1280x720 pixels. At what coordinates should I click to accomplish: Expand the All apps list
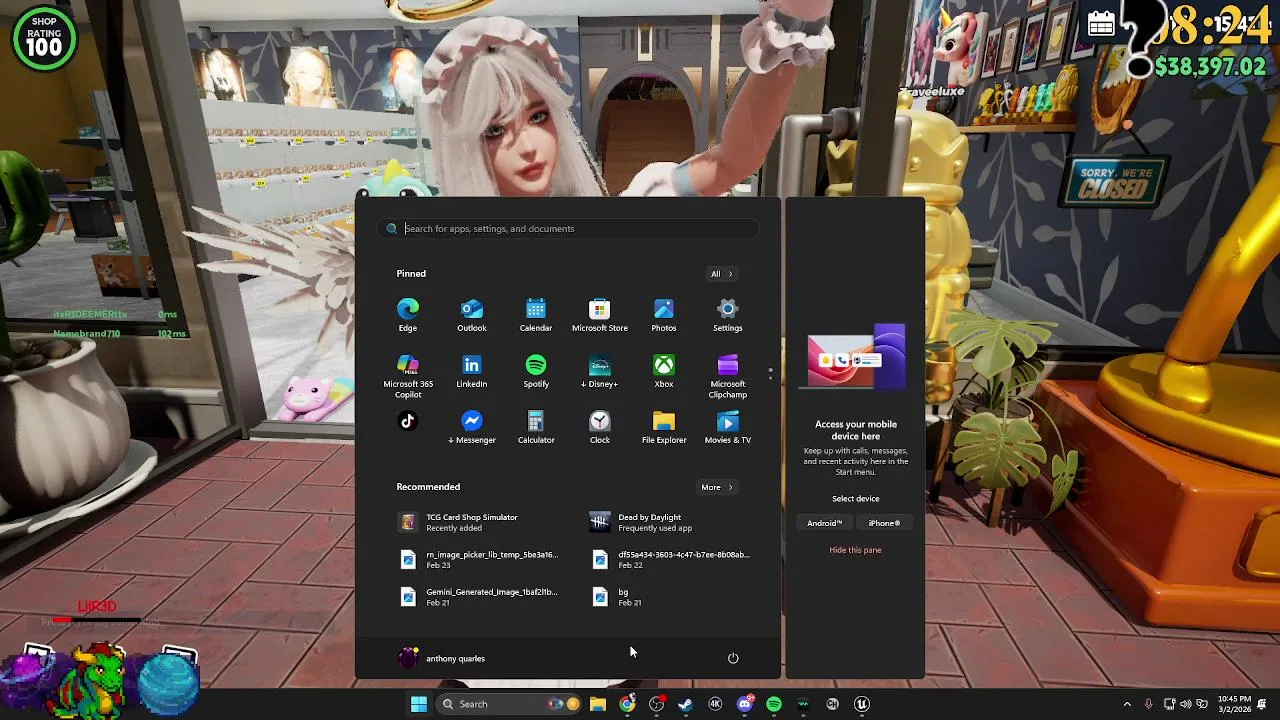pos(722,274)
